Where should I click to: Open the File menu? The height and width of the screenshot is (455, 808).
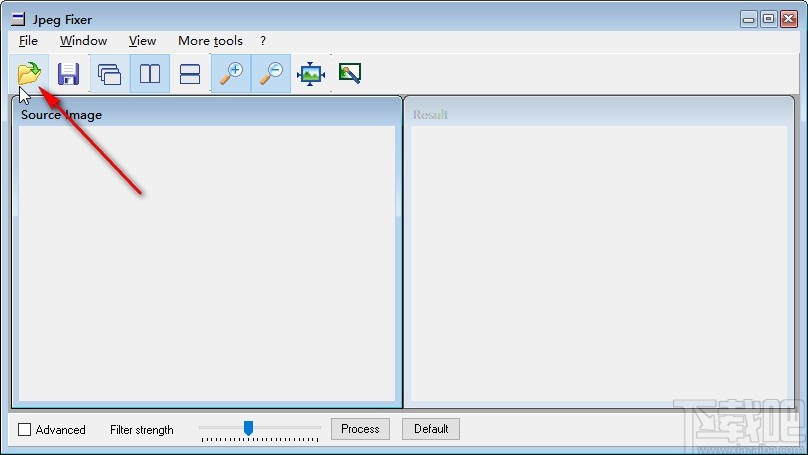pyautogui.click(x=28, y=41)
